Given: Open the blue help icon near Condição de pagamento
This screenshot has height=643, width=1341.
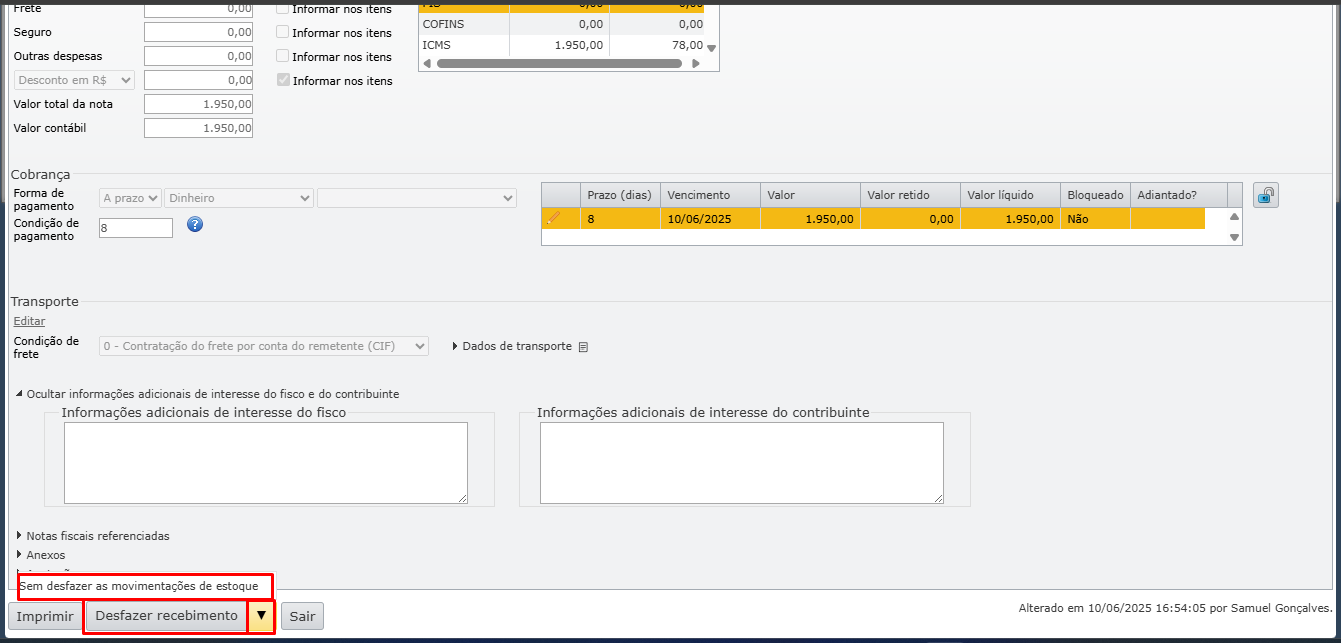Looking at the screenshot, I should coord(195,224).
